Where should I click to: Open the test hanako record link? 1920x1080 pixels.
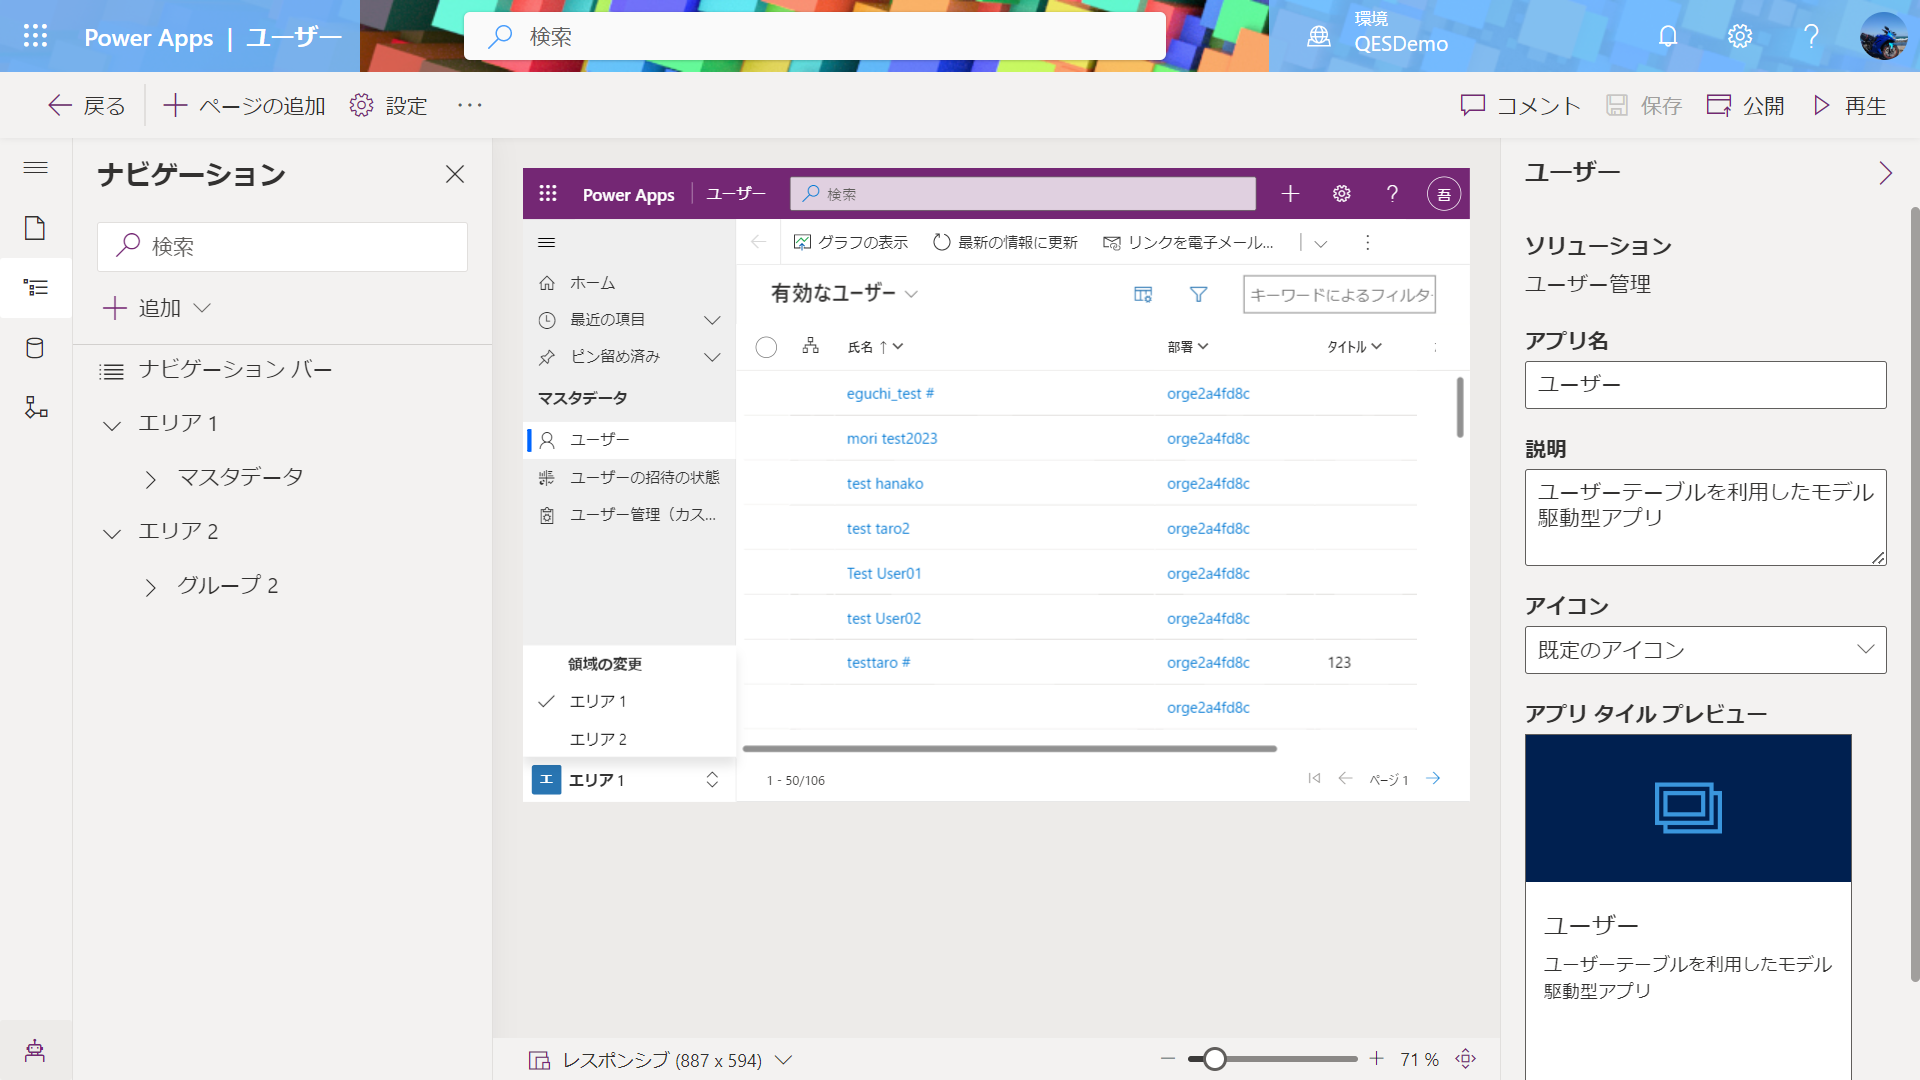pyautogui.click(x=885, y=484)
